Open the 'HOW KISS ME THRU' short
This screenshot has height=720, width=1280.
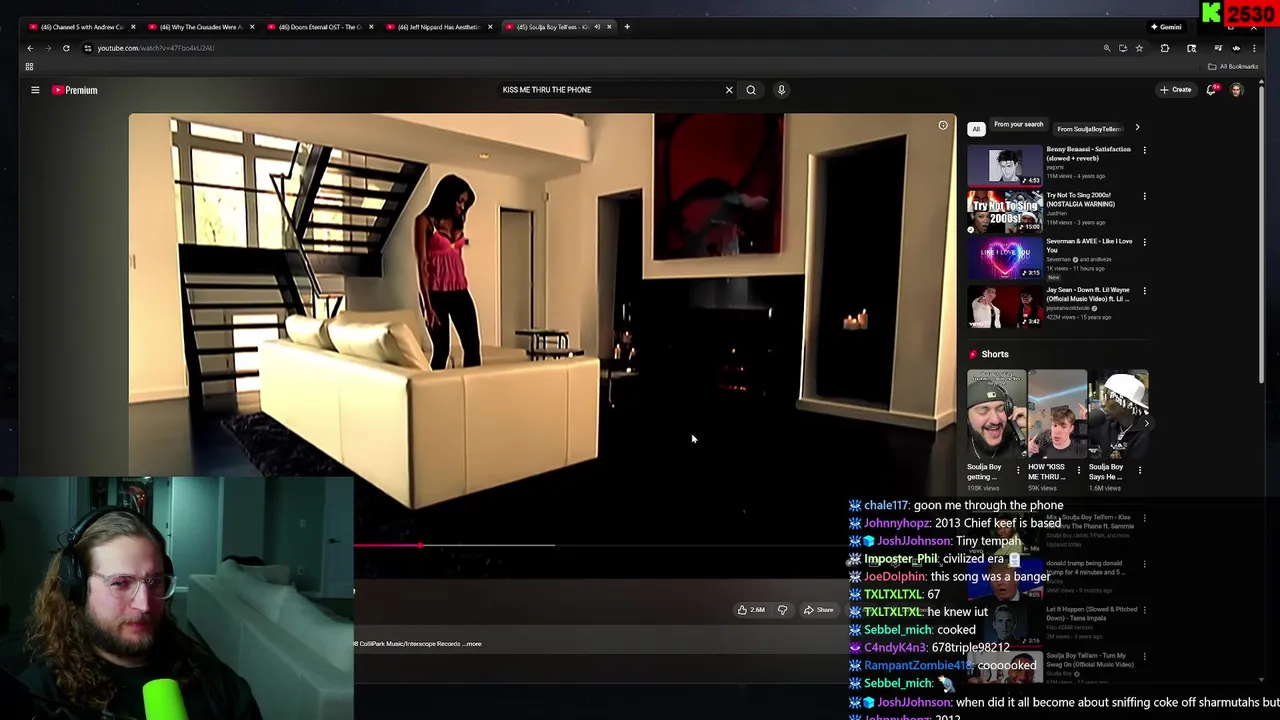(x=1057, y=415)
